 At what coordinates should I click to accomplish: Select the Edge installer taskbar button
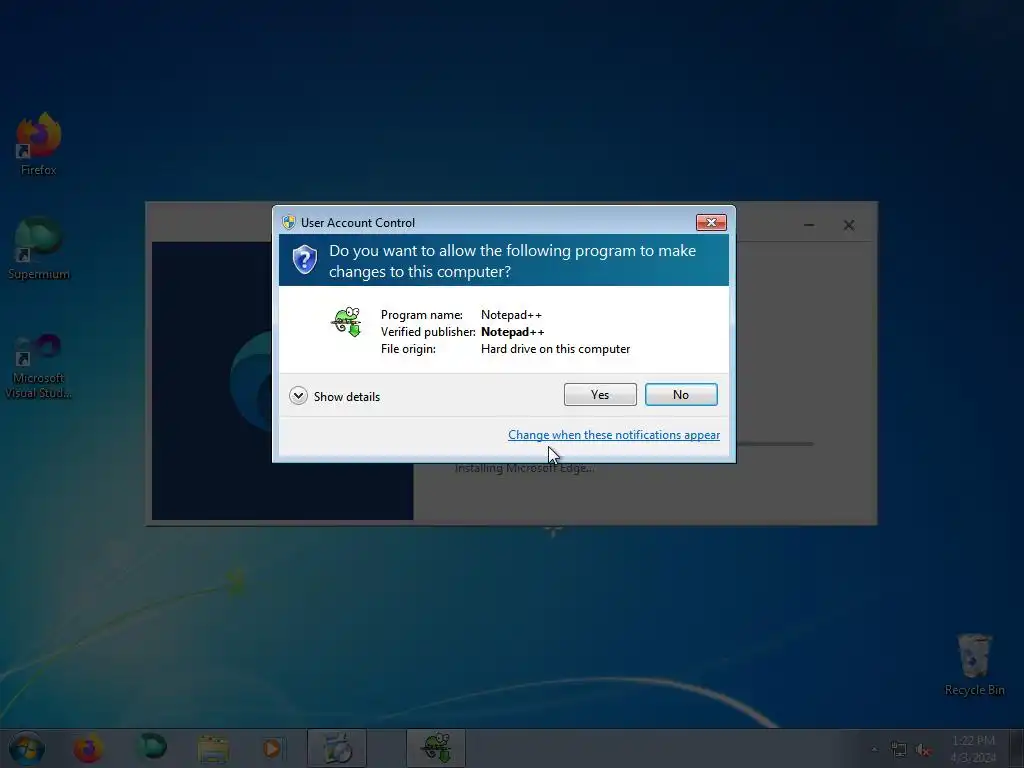click(337, 748)
